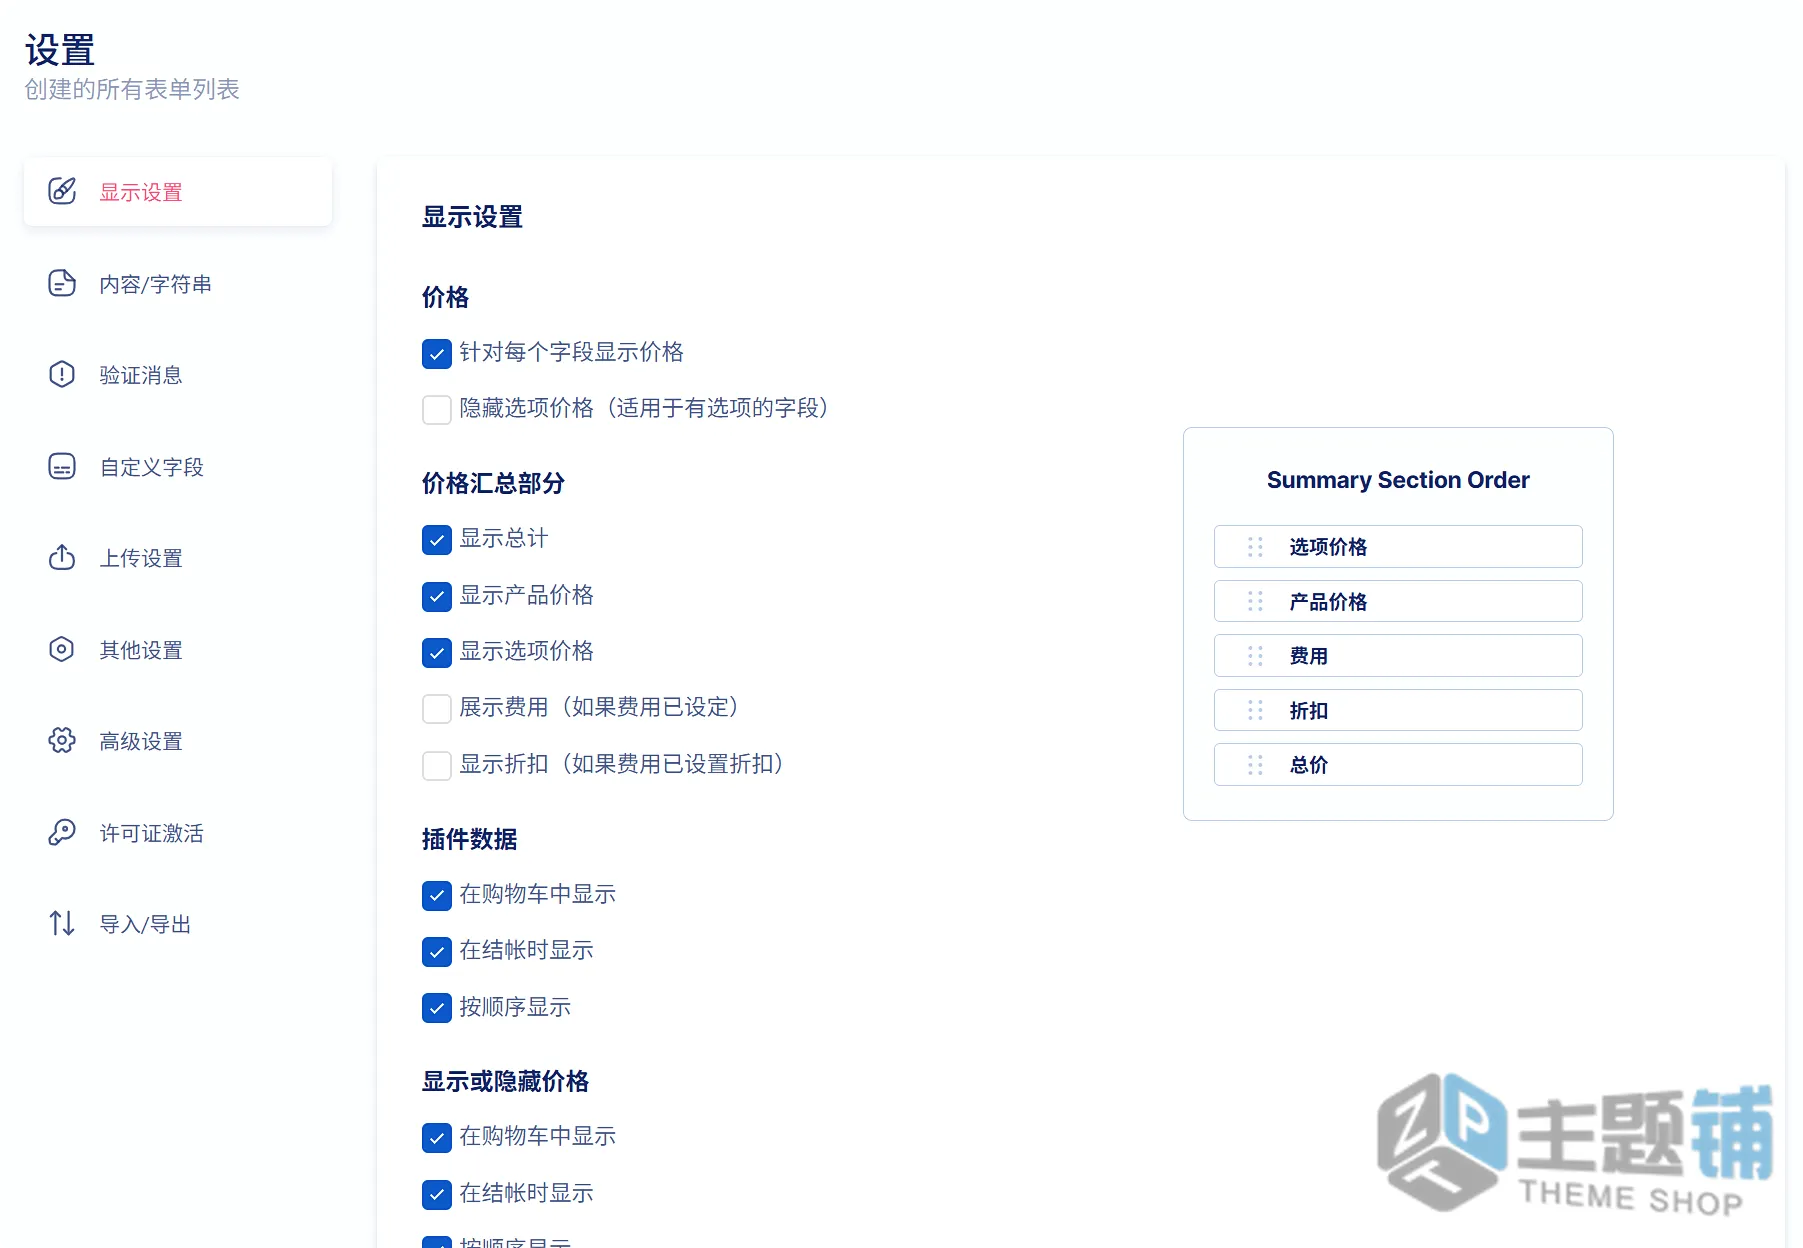The width and height of the screenshot is (1803, 1248).
Task: Click the 许可证激活 key icon
Action: (62, 832)
